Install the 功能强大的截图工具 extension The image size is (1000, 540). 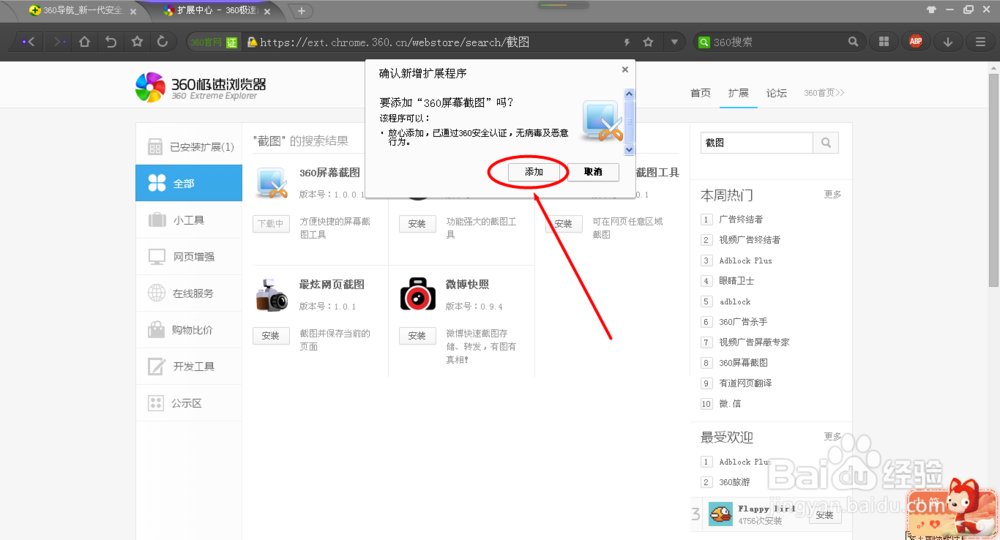[x=417, y=224]
